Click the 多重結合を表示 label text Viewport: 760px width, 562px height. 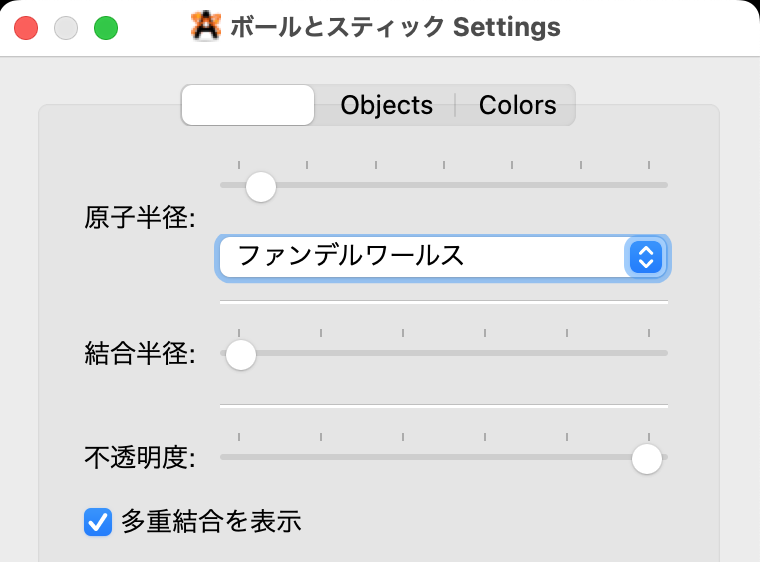(211, 521)
